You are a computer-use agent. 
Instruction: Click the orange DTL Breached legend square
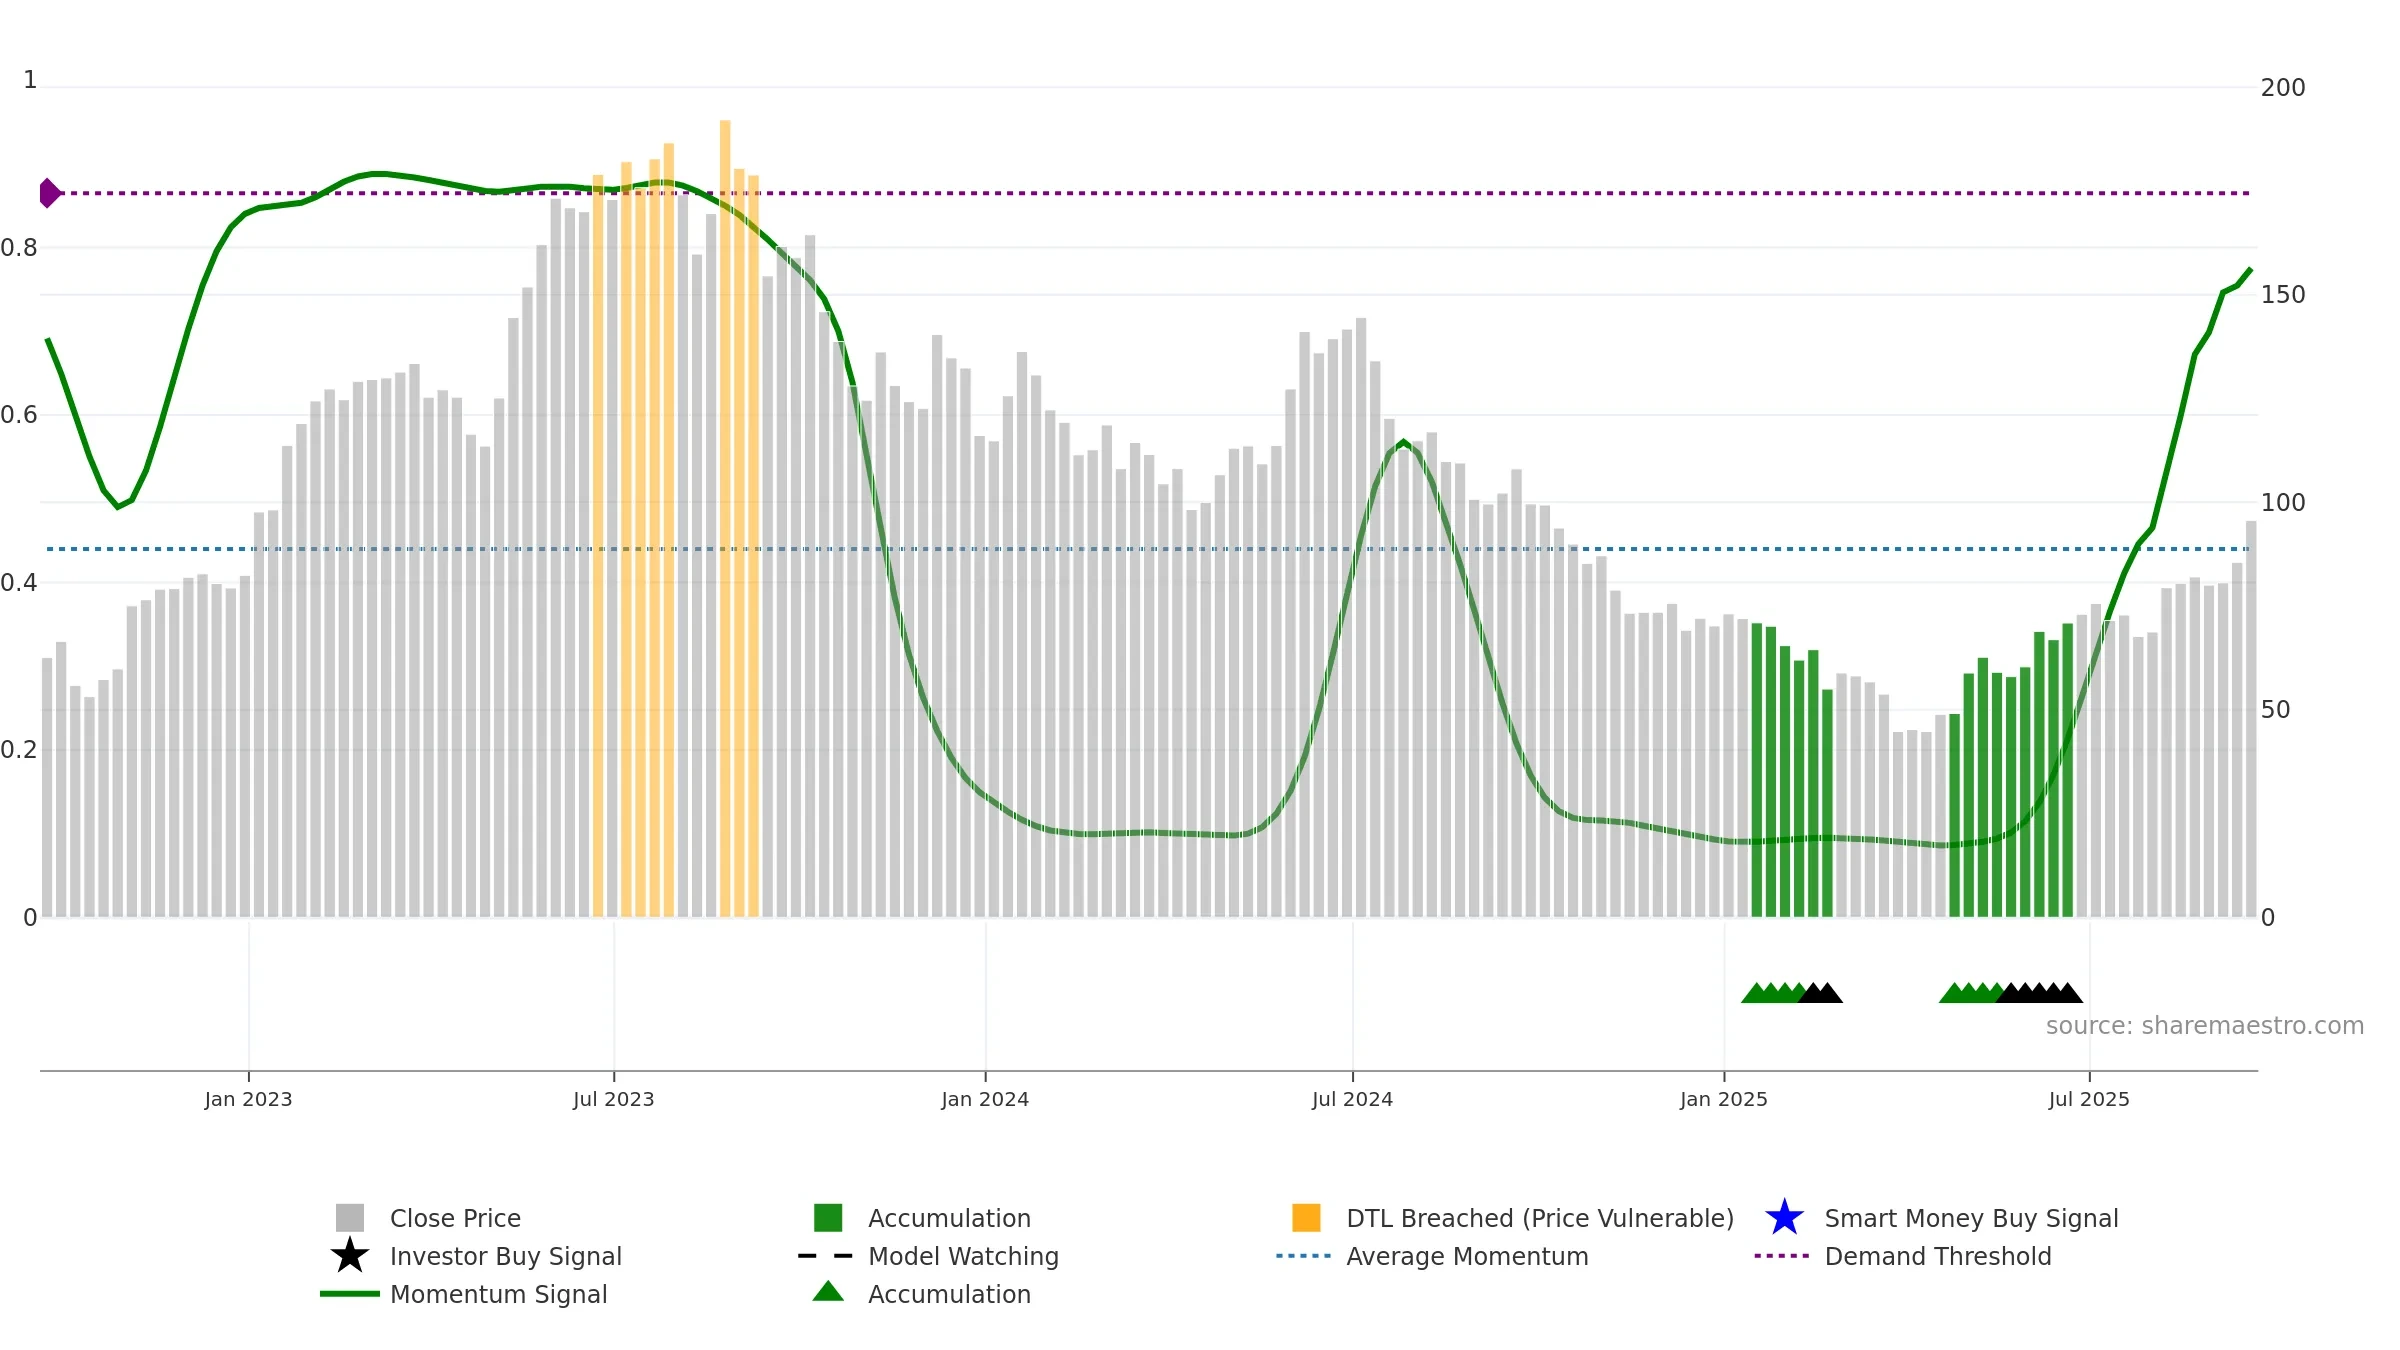pos(1306,1218)
